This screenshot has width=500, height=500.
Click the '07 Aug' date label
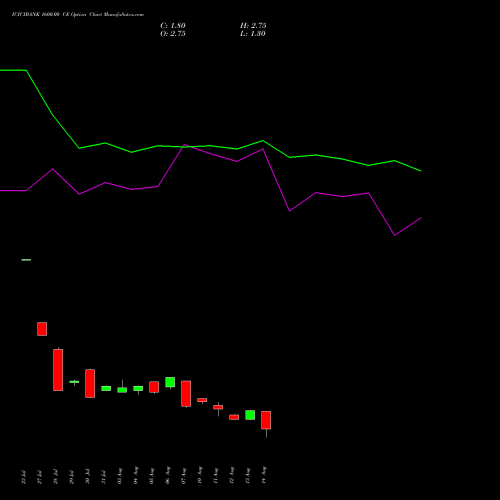coord(184,475)
